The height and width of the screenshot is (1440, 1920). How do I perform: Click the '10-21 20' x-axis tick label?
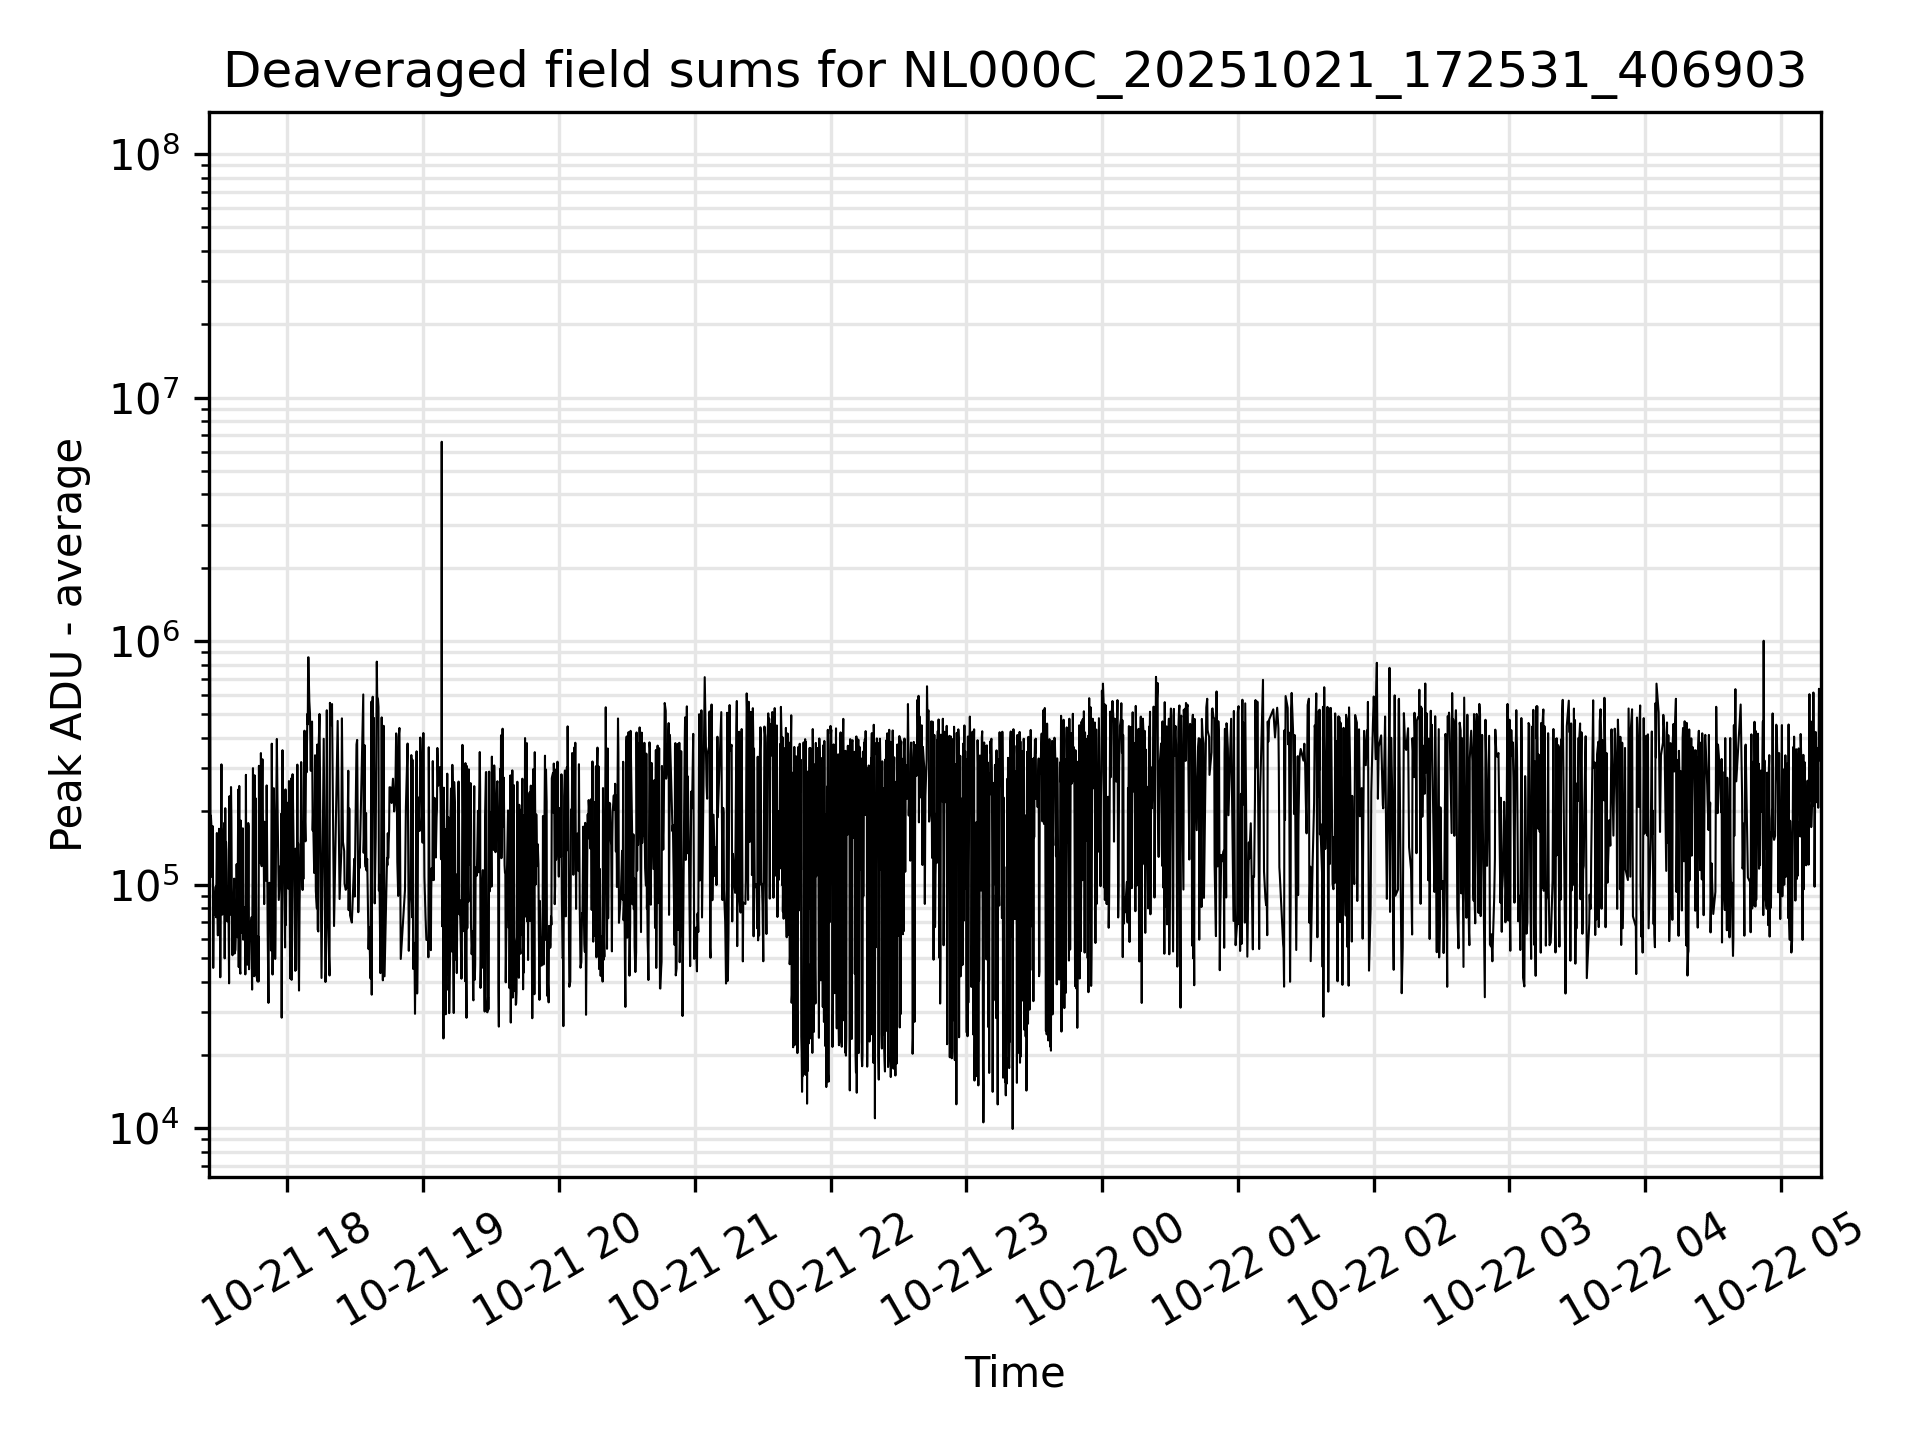[556, 1270]
